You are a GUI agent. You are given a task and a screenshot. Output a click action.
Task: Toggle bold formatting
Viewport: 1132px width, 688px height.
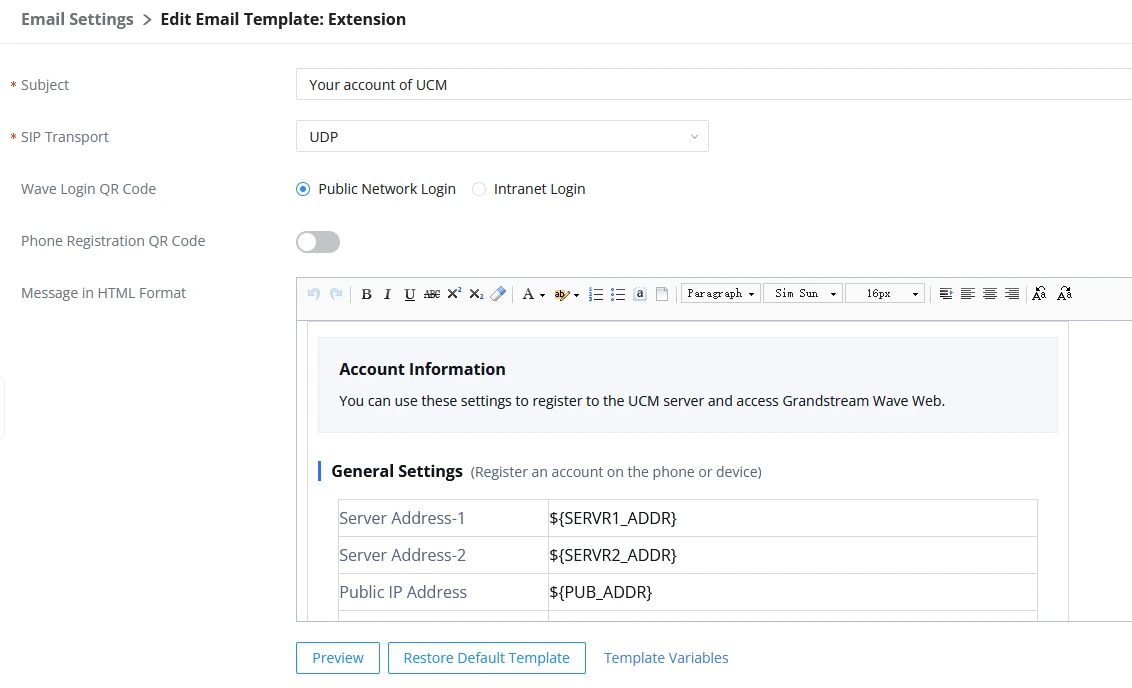coord(366,294)
